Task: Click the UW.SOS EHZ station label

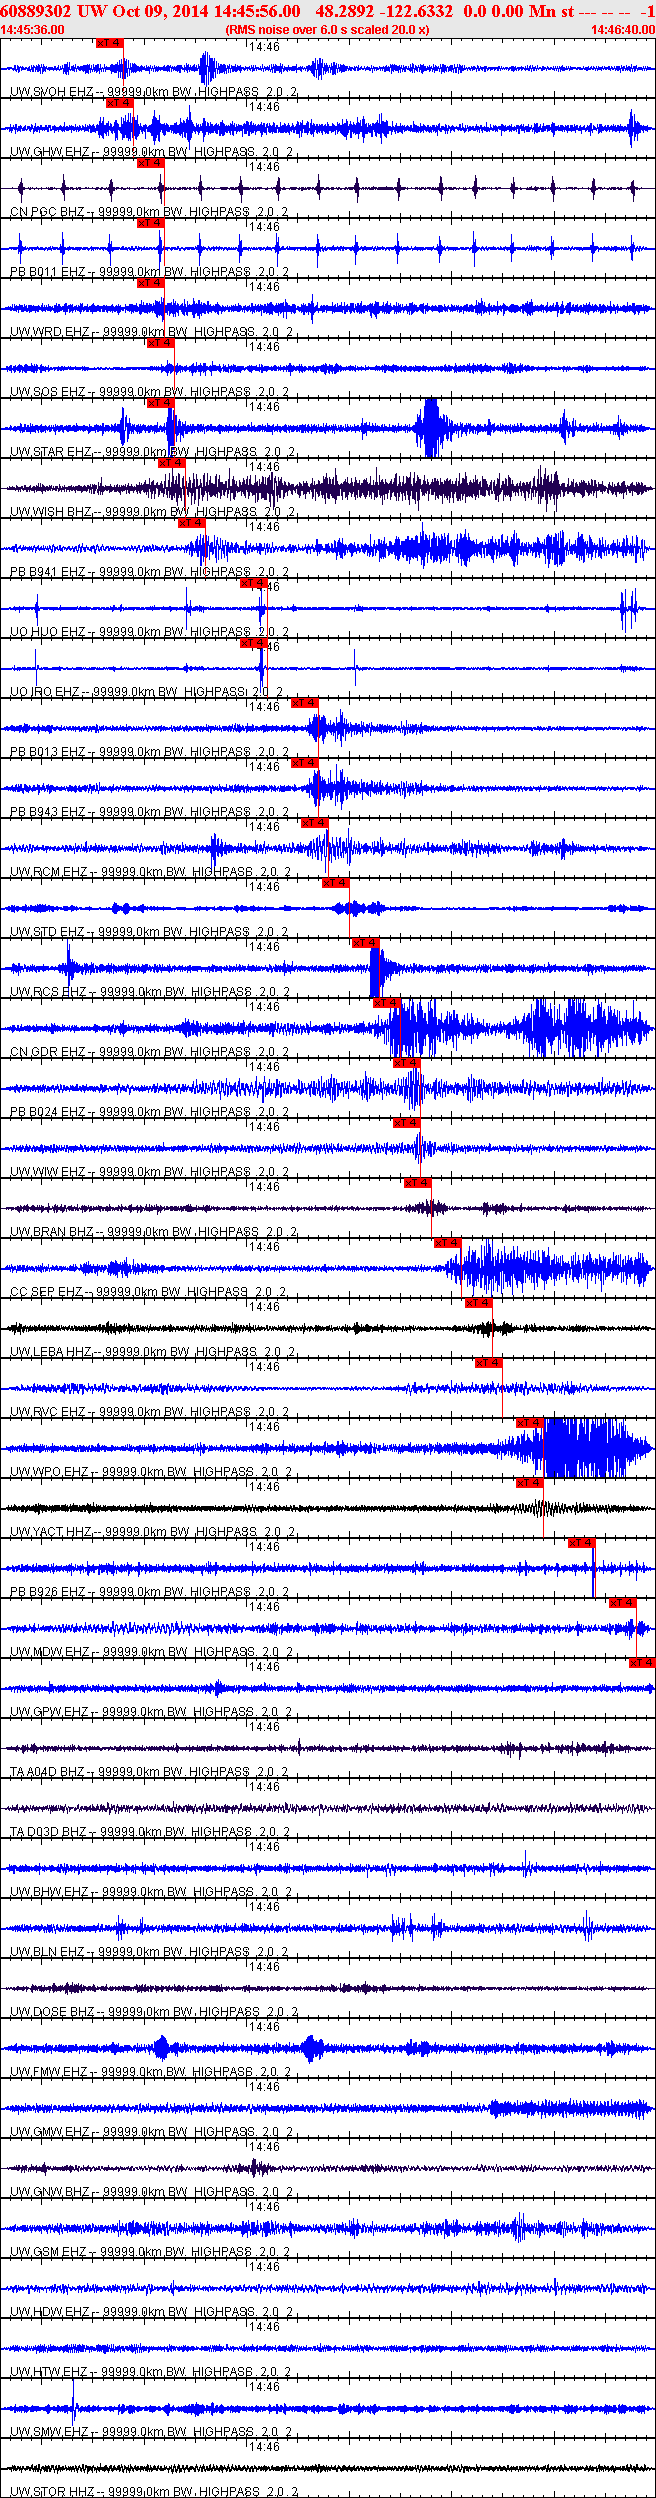Action: pos(48,392)
